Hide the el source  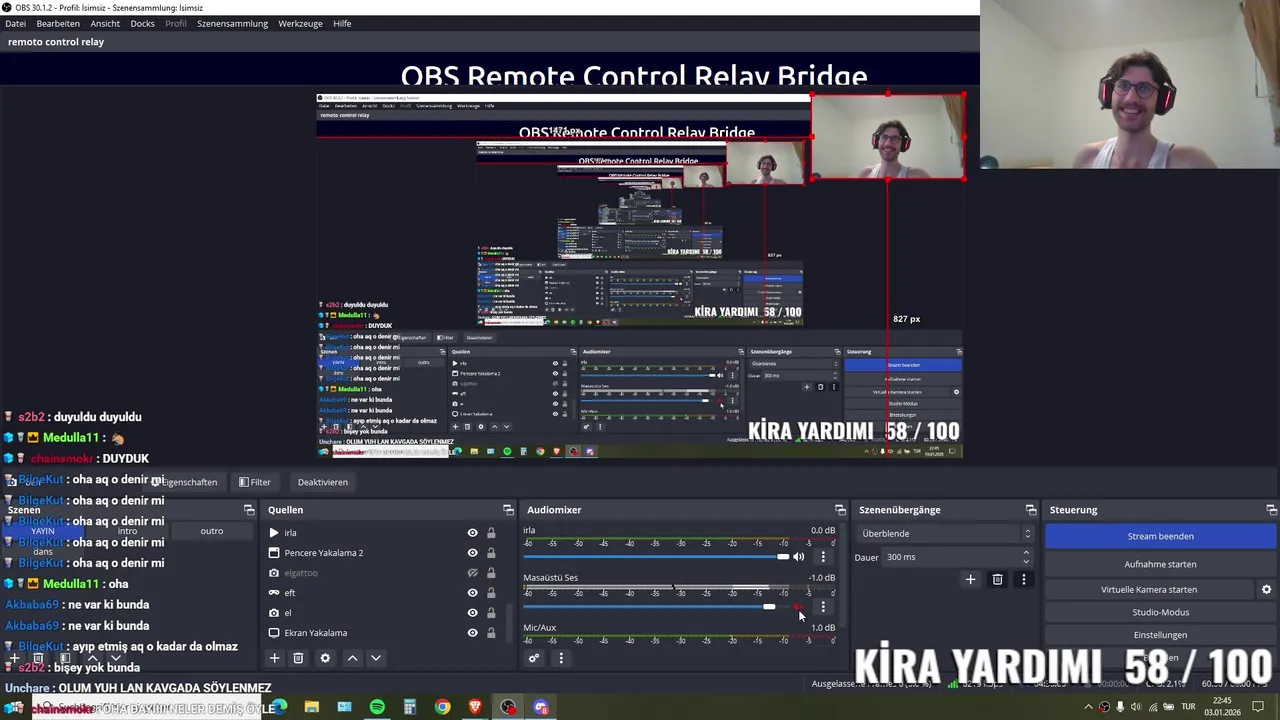[472, 613]
